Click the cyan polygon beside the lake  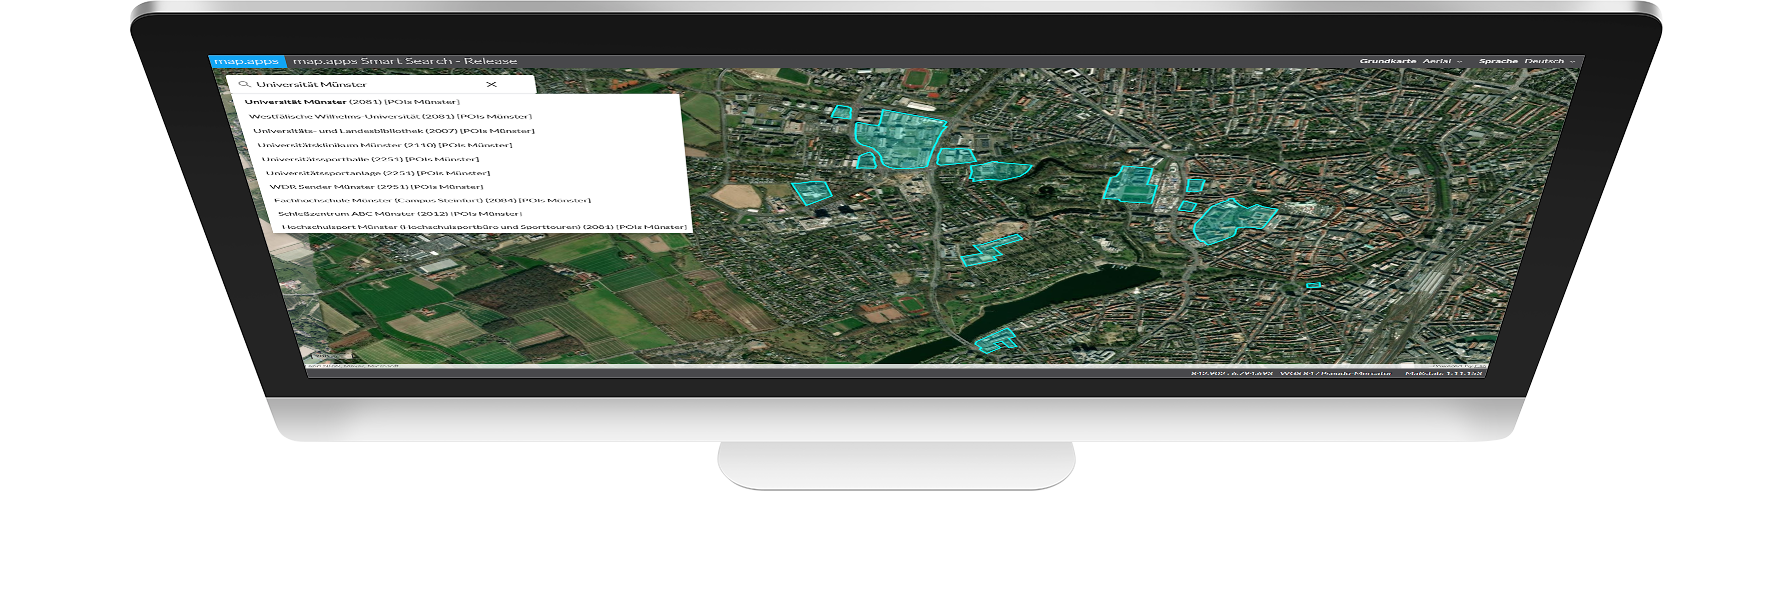pyautogui.click(x=996, y=340)
